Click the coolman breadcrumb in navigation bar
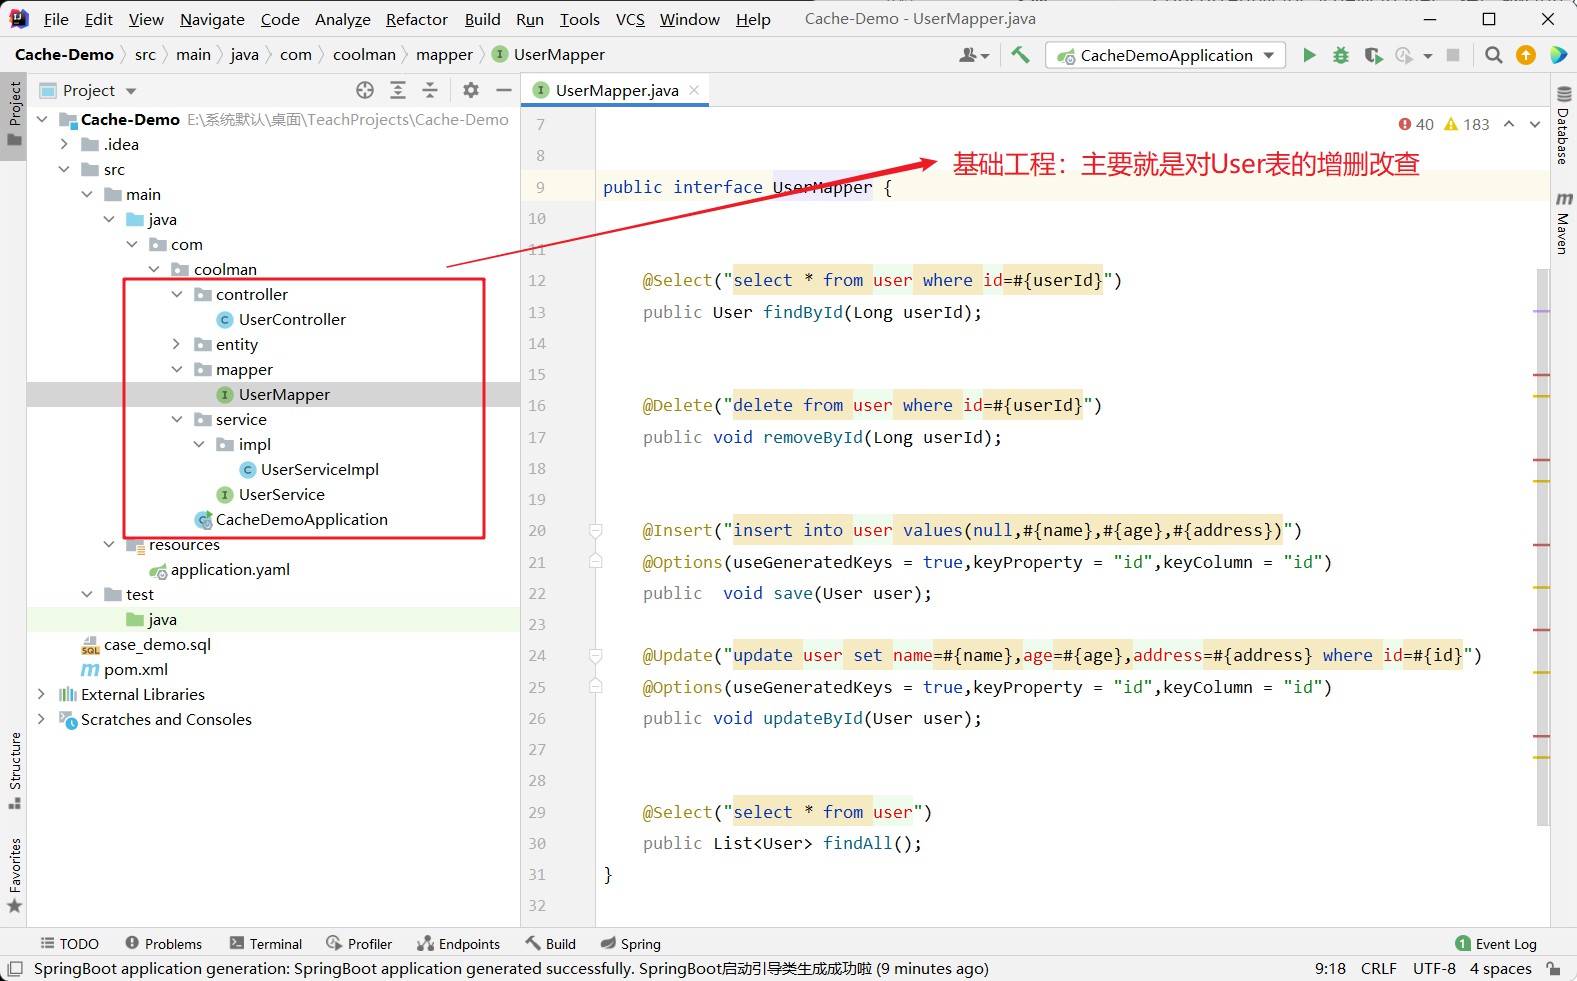Screen dimensions: 1577x981 point(364,55)
